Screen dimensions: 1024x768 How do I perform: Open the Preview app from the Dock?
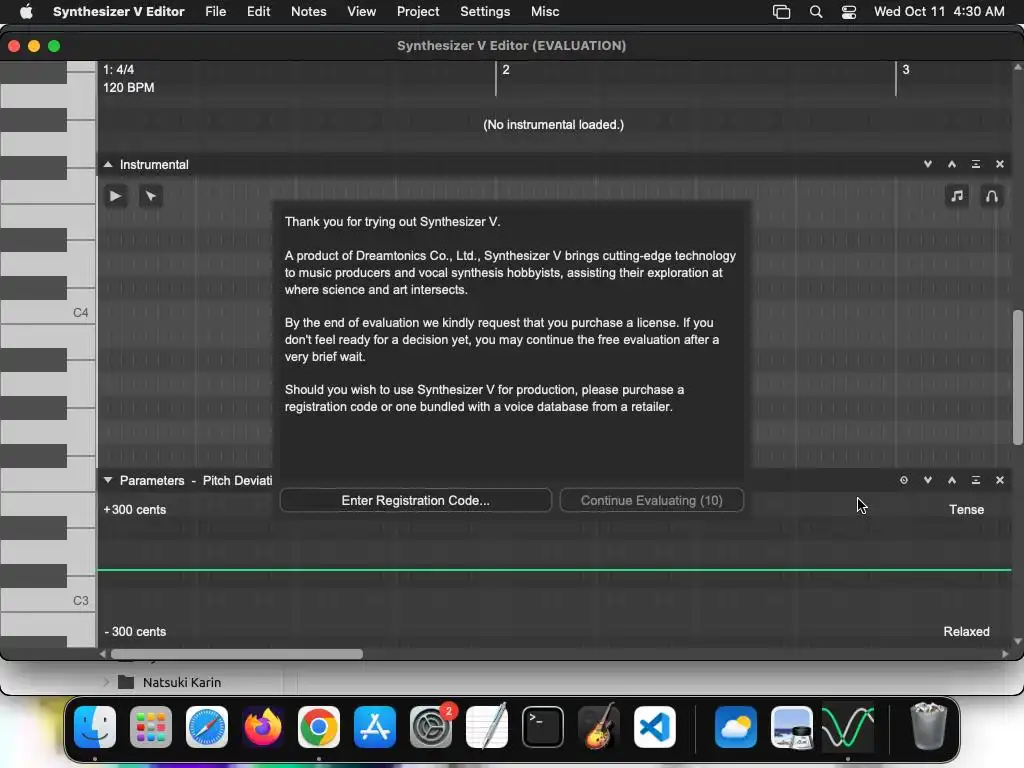pyautogui.click(x=792, y=727)
